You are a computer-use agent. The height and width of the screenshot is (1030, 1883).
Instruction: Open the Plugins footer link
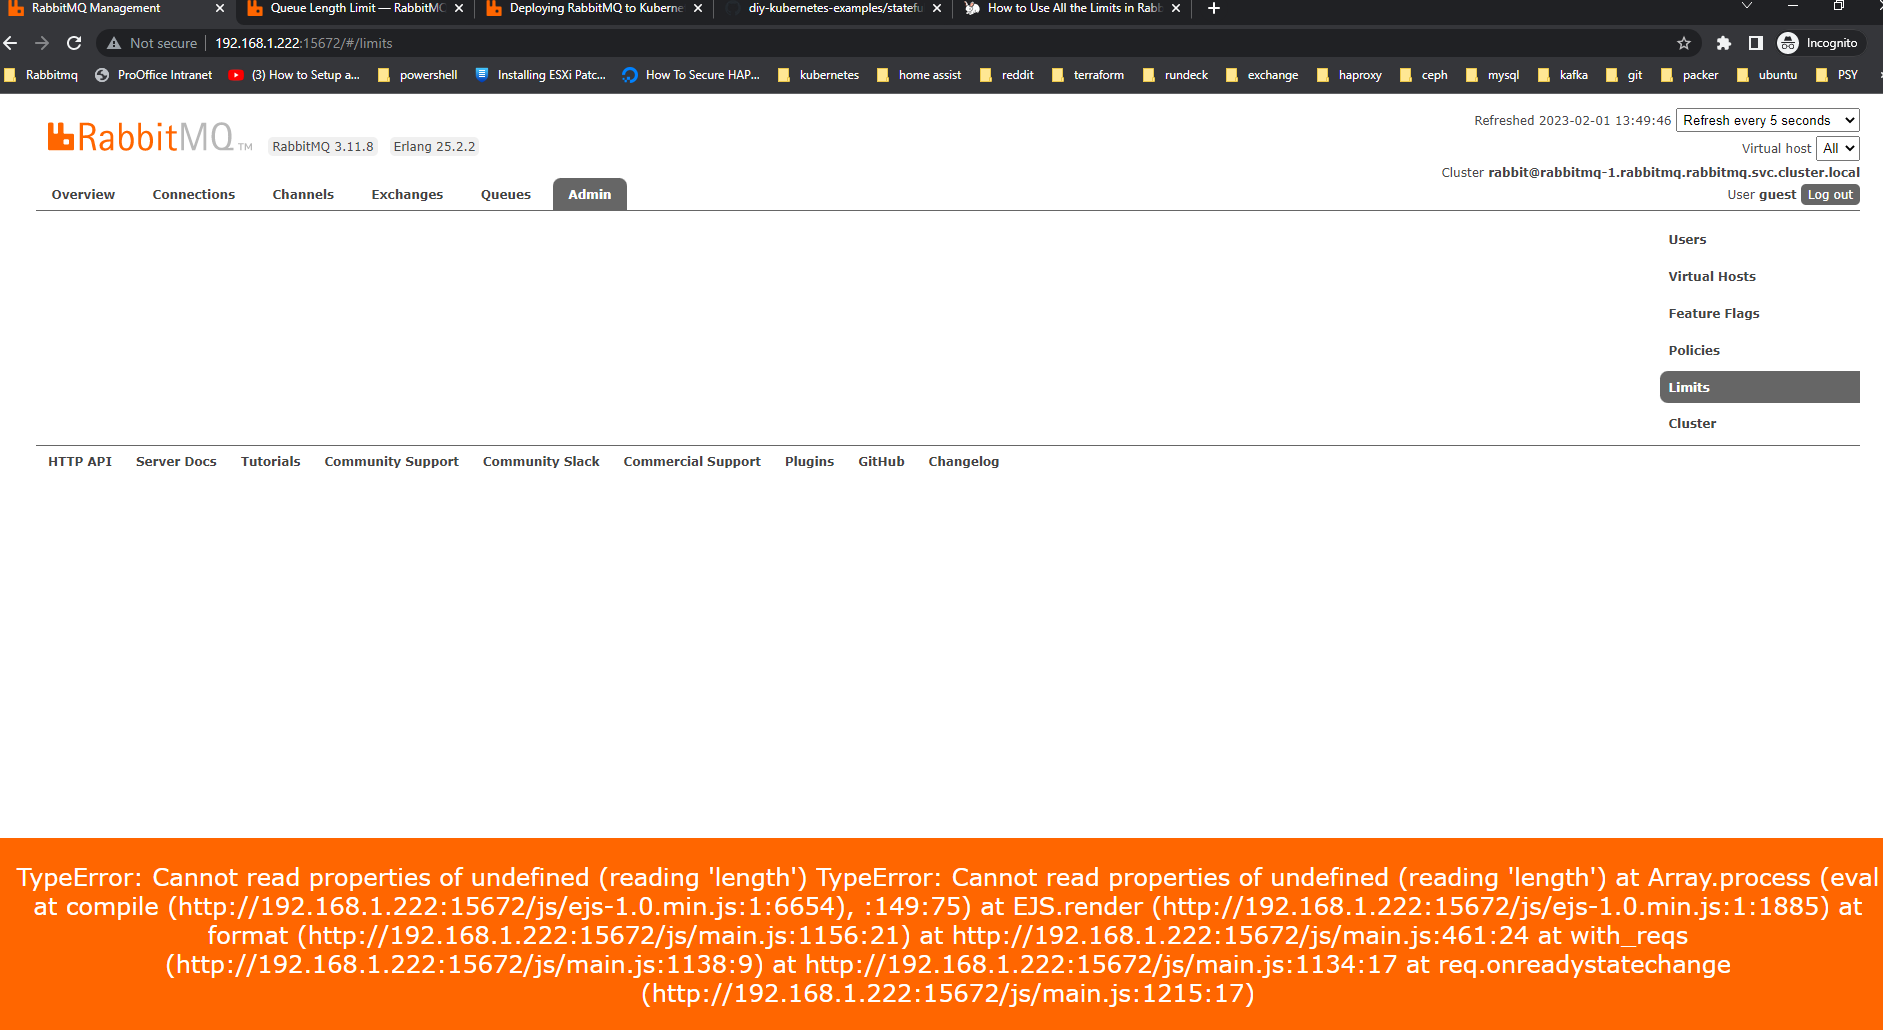pyautogui.click(x=809, y=461)
